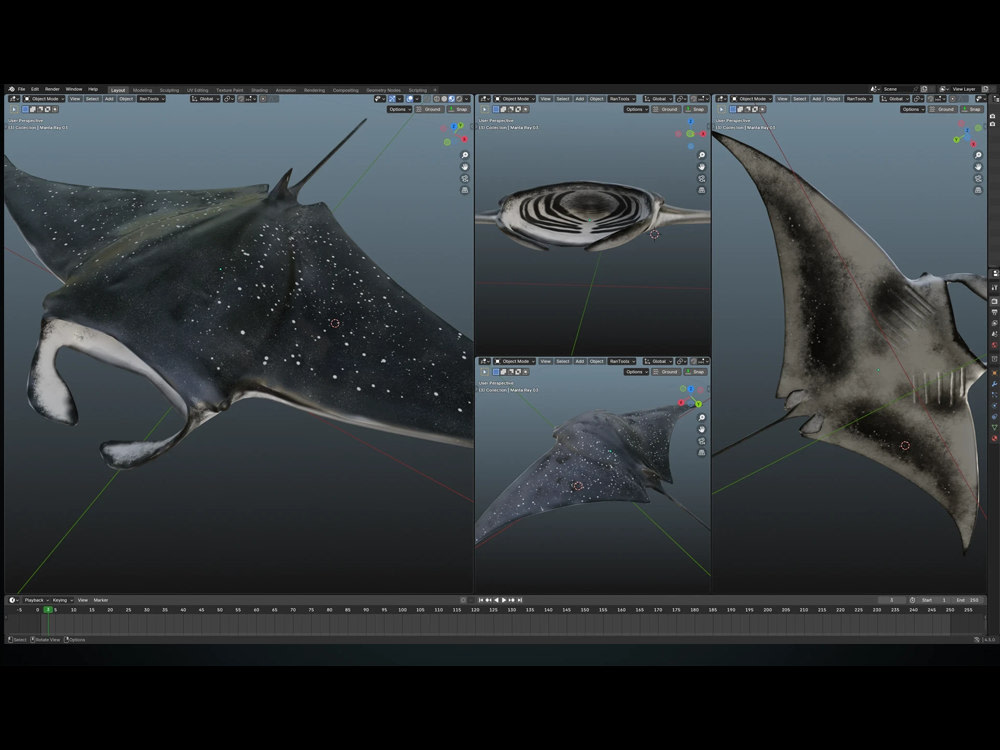Image resolution: width=1000 pixels, height=750 pixels.
Task: Click pan hand icon in top-middle viewport
Action: click(x=702, y=166)
